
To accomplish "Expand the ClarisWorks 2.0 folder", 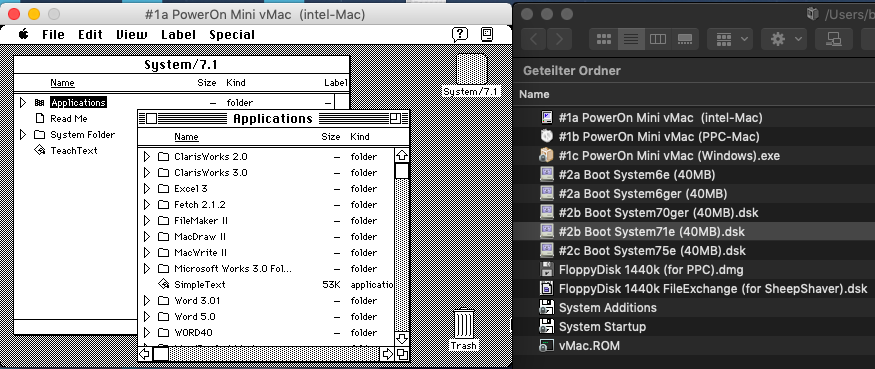I will click(147, 157).
